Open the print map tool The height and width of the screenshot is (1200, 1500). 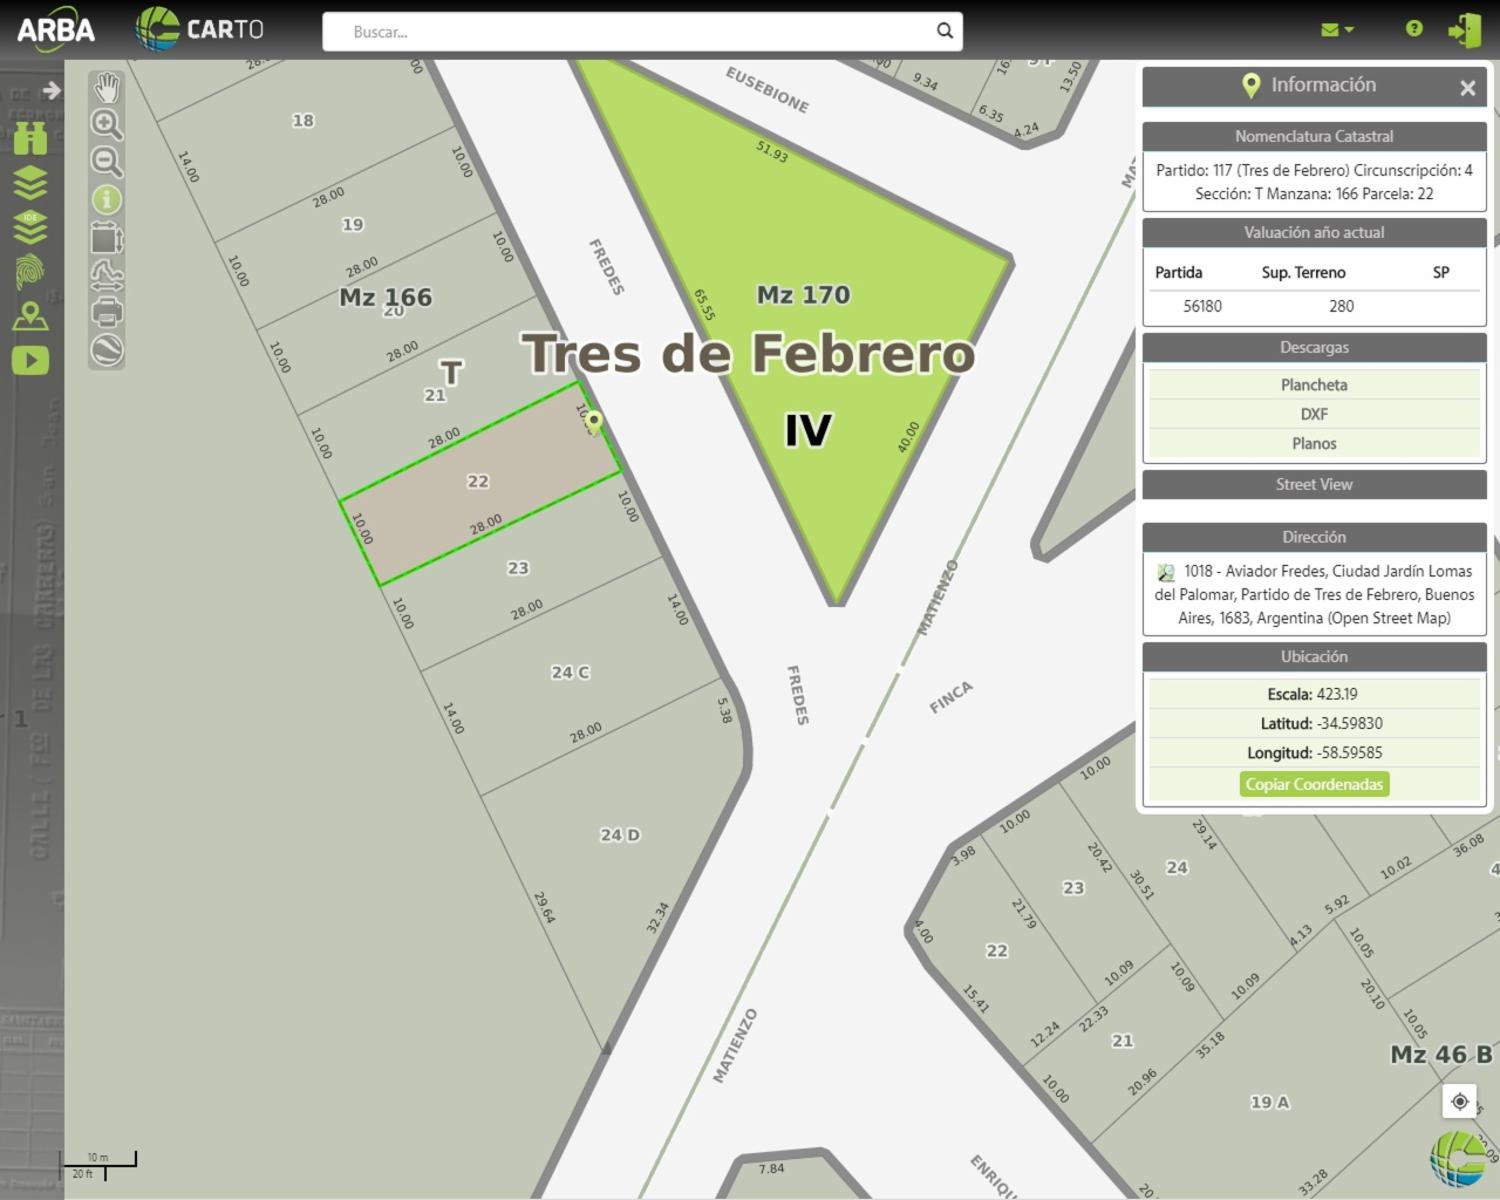pyautogui.click(x=107, y=313)
